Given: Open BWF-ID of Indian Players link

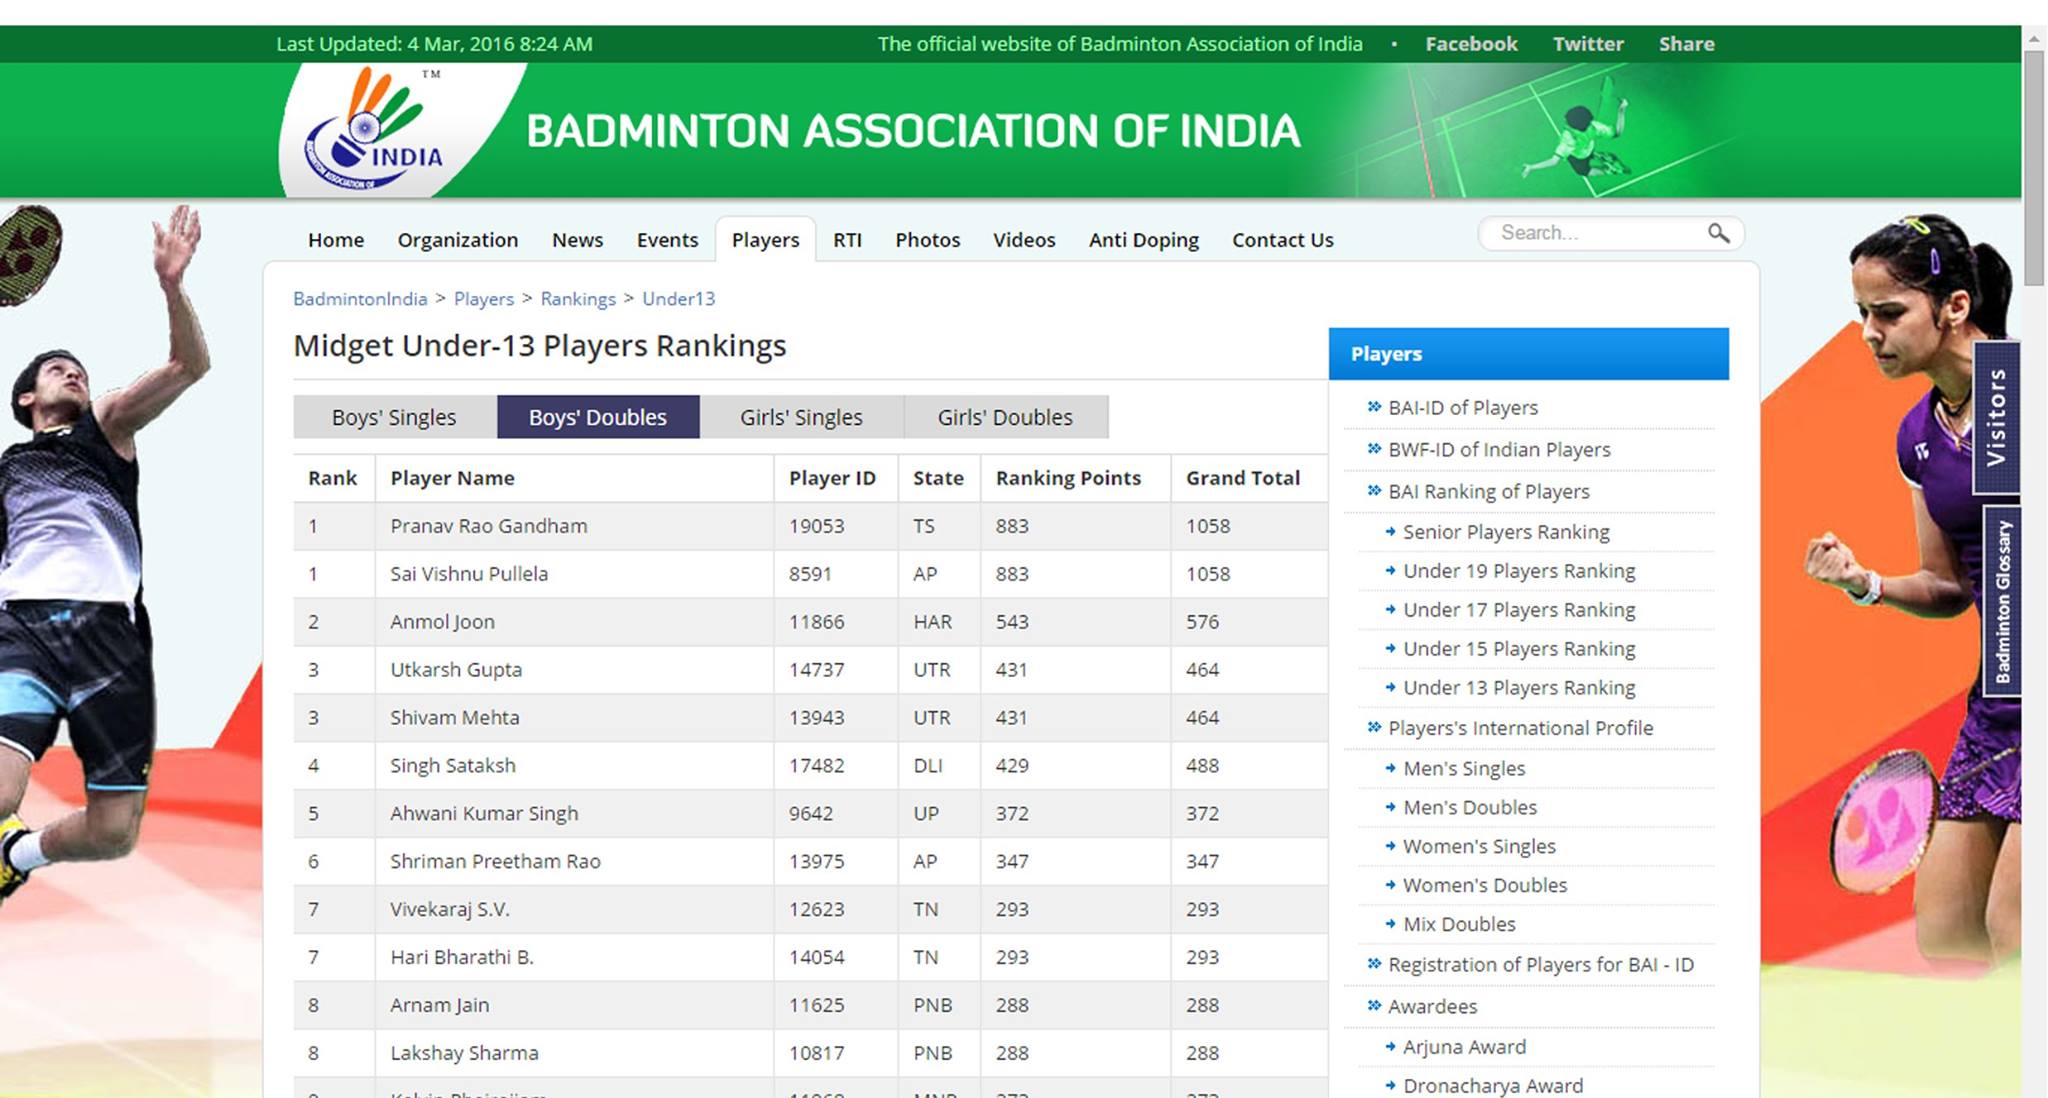Looking at the screenshot, I should coord(1499,450).
